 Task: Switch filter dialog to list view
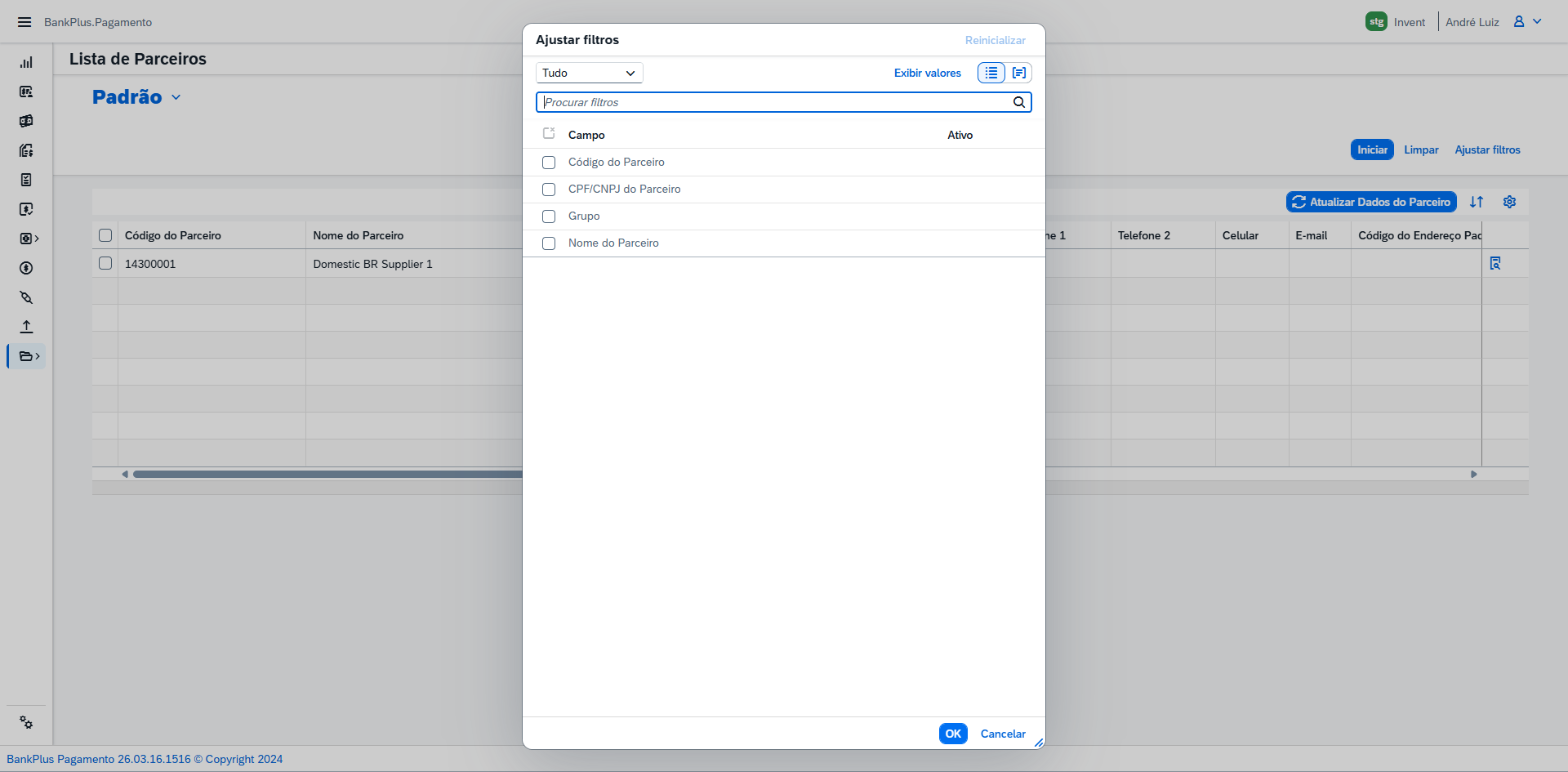tap(991, 73)
